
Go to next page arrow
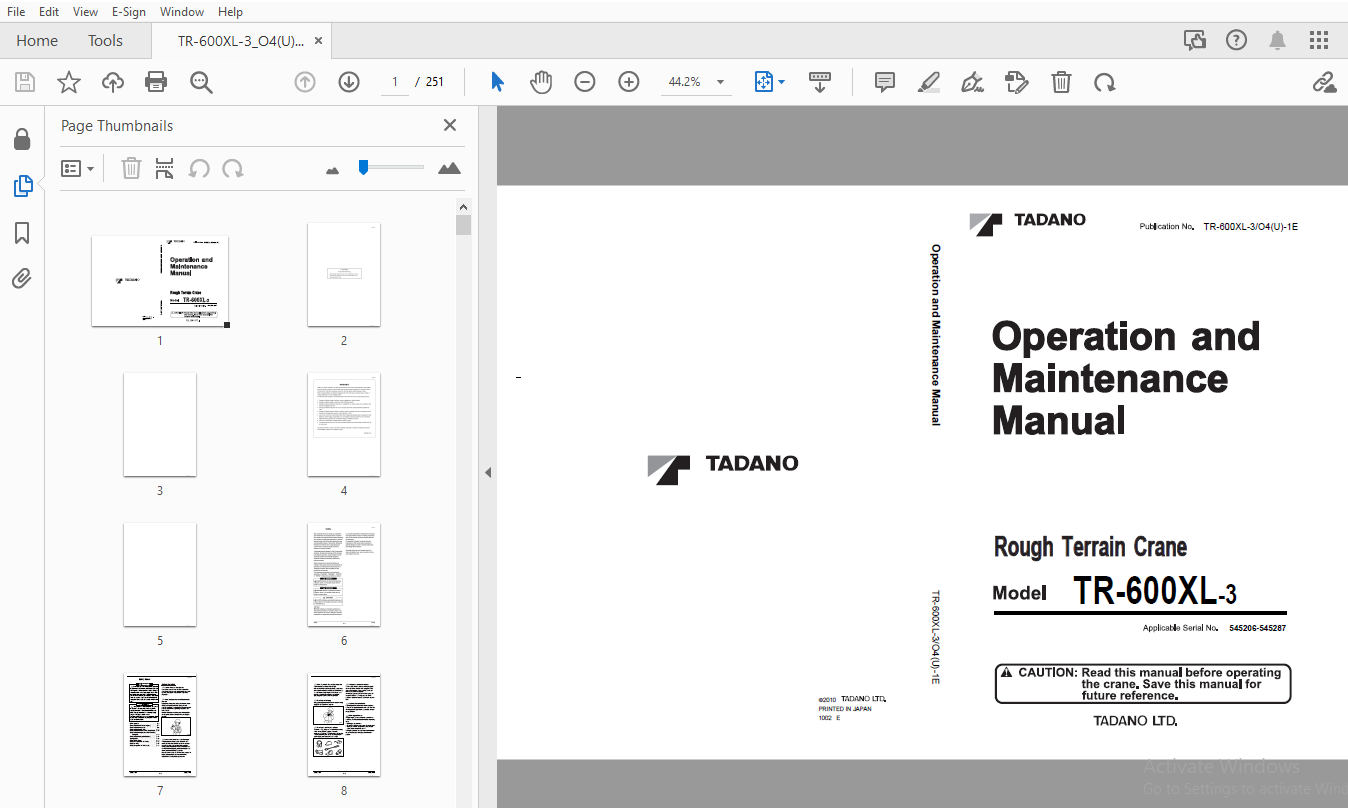[349, 82]
